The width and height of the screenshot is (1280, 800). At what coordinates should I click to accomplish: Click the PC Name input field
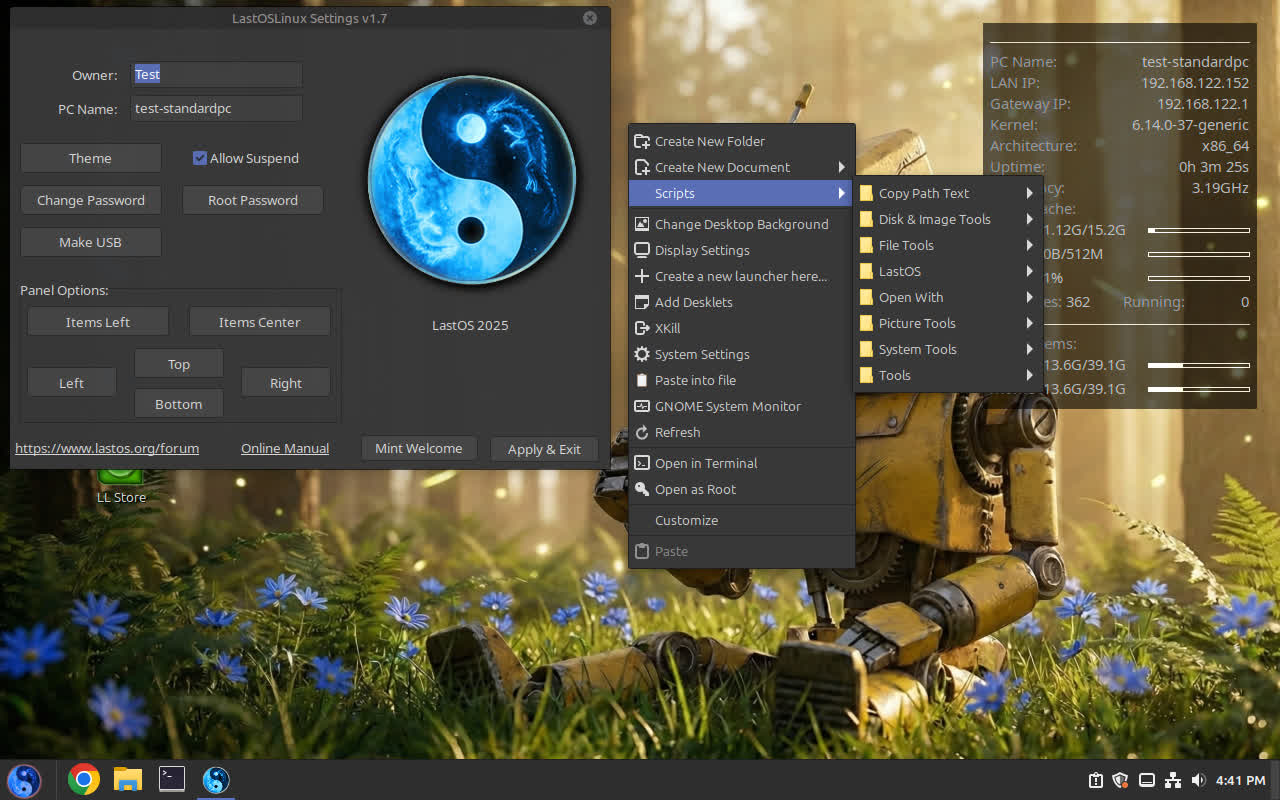[216, 108]
